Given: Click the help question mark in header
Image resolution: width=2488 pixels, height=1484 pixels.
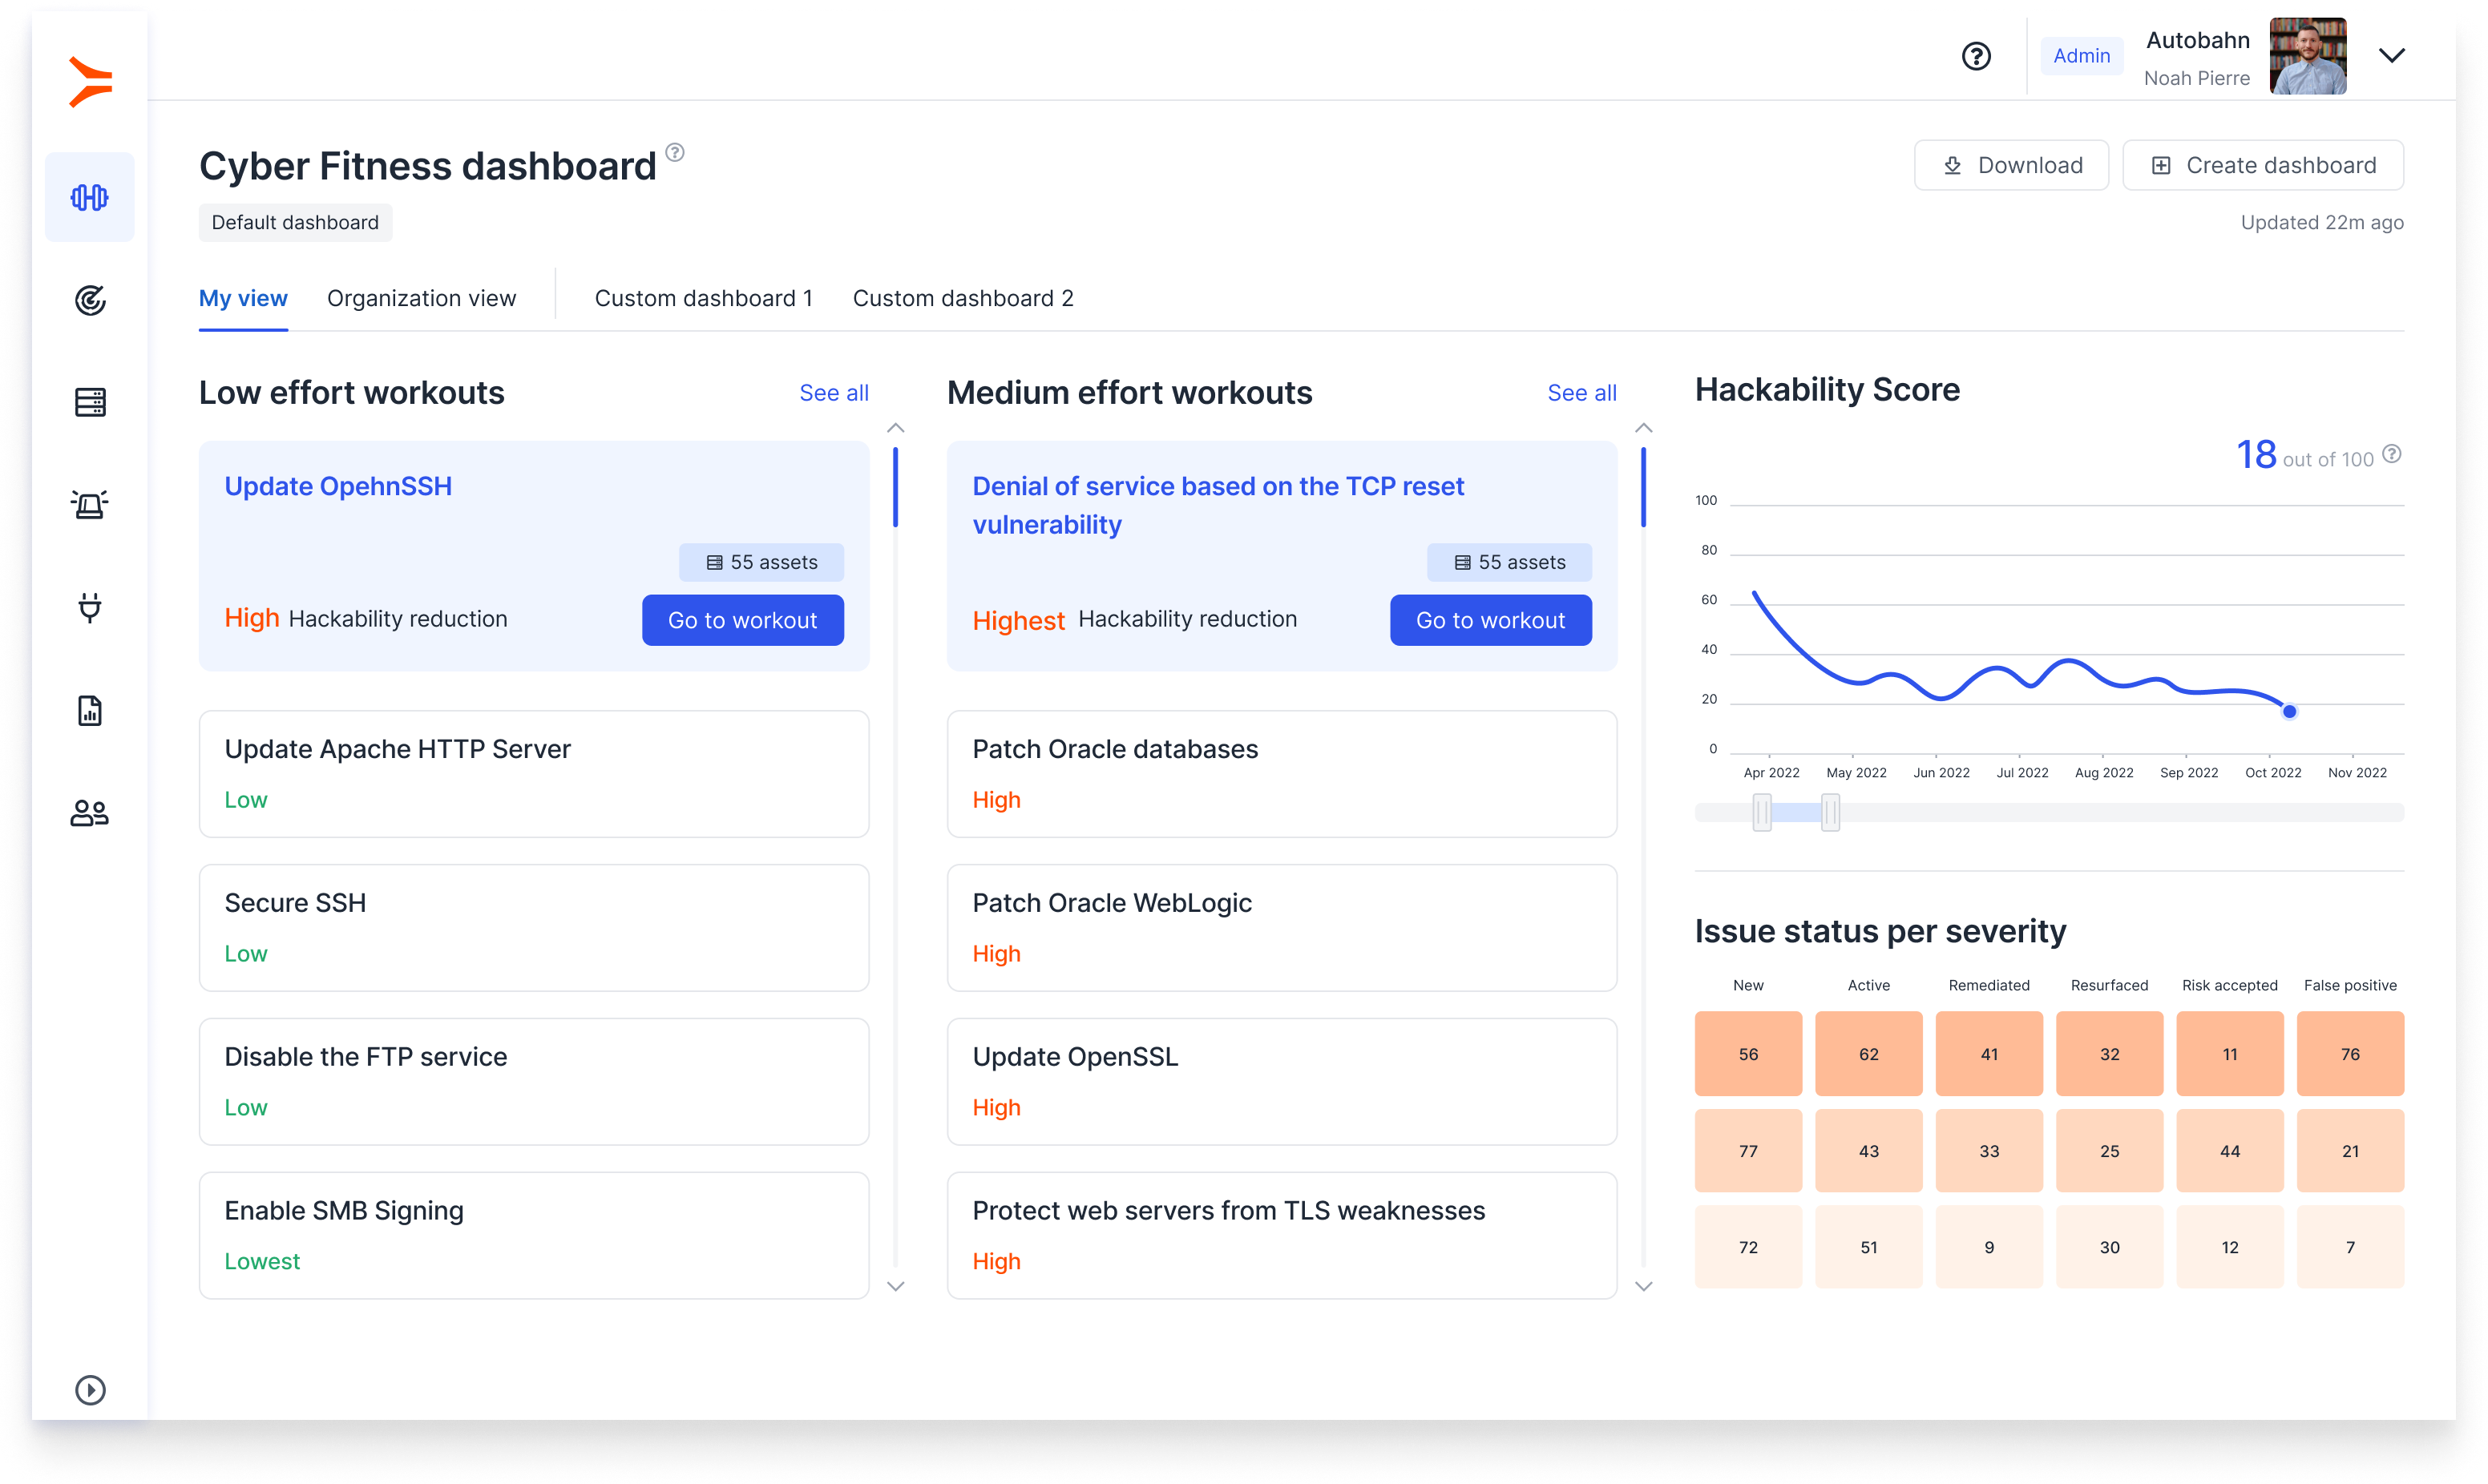Looking at the screenshot, I should point(1976,56).
